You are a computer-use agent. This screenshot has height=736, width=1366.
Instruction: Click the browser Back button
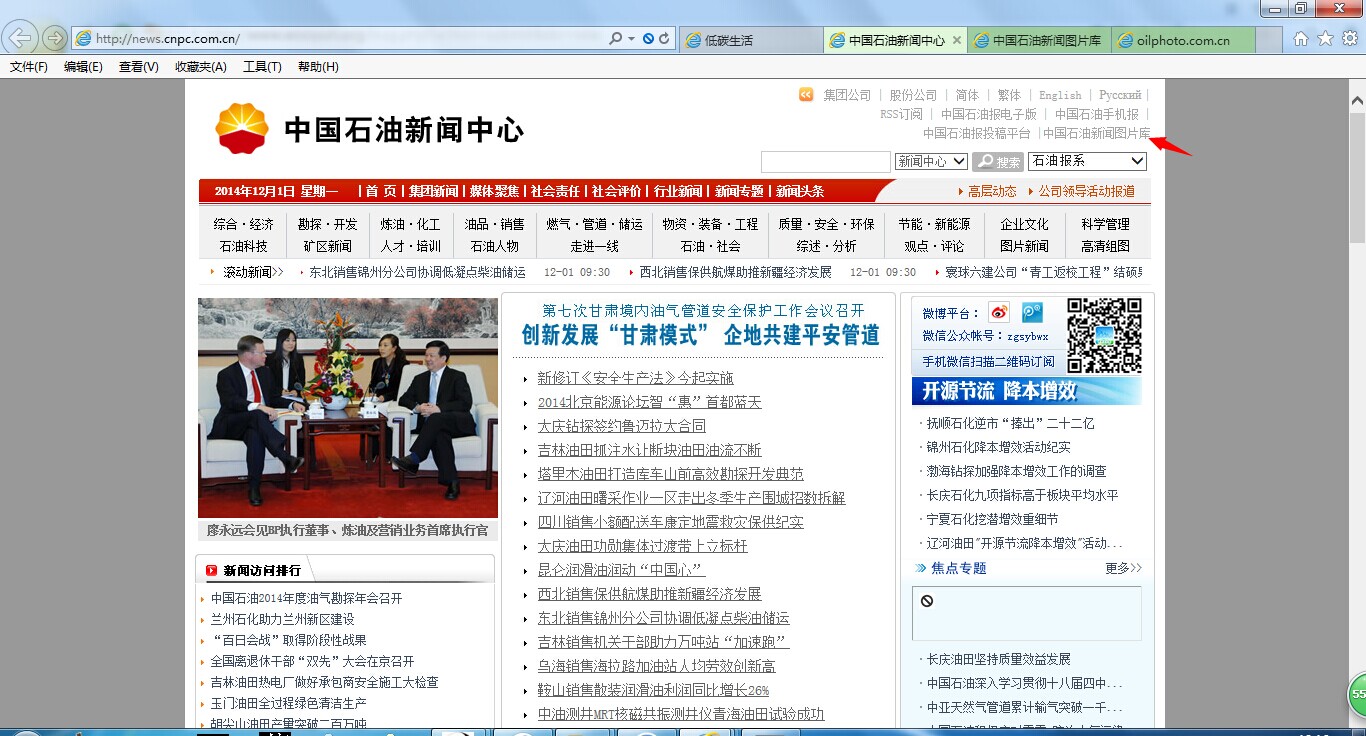click(x=21, y=39)
